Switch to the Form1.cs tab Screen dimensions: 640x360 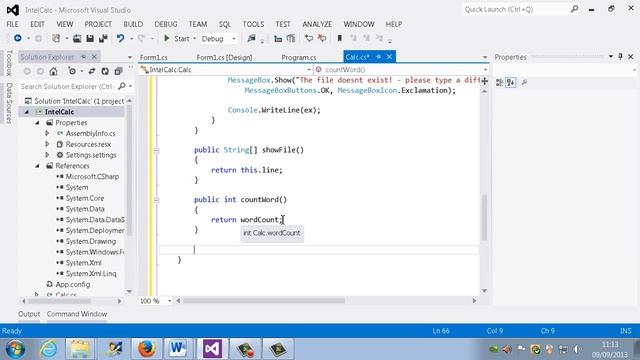click(153, 57)
